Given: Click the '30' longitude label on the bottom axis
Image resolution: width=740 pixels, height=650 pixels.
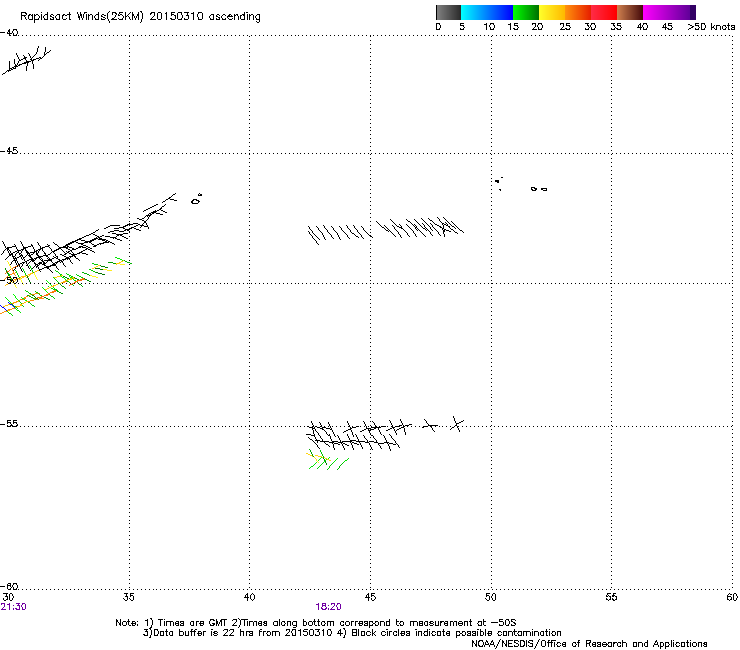Looking at the screenshot, I should 8,597.
